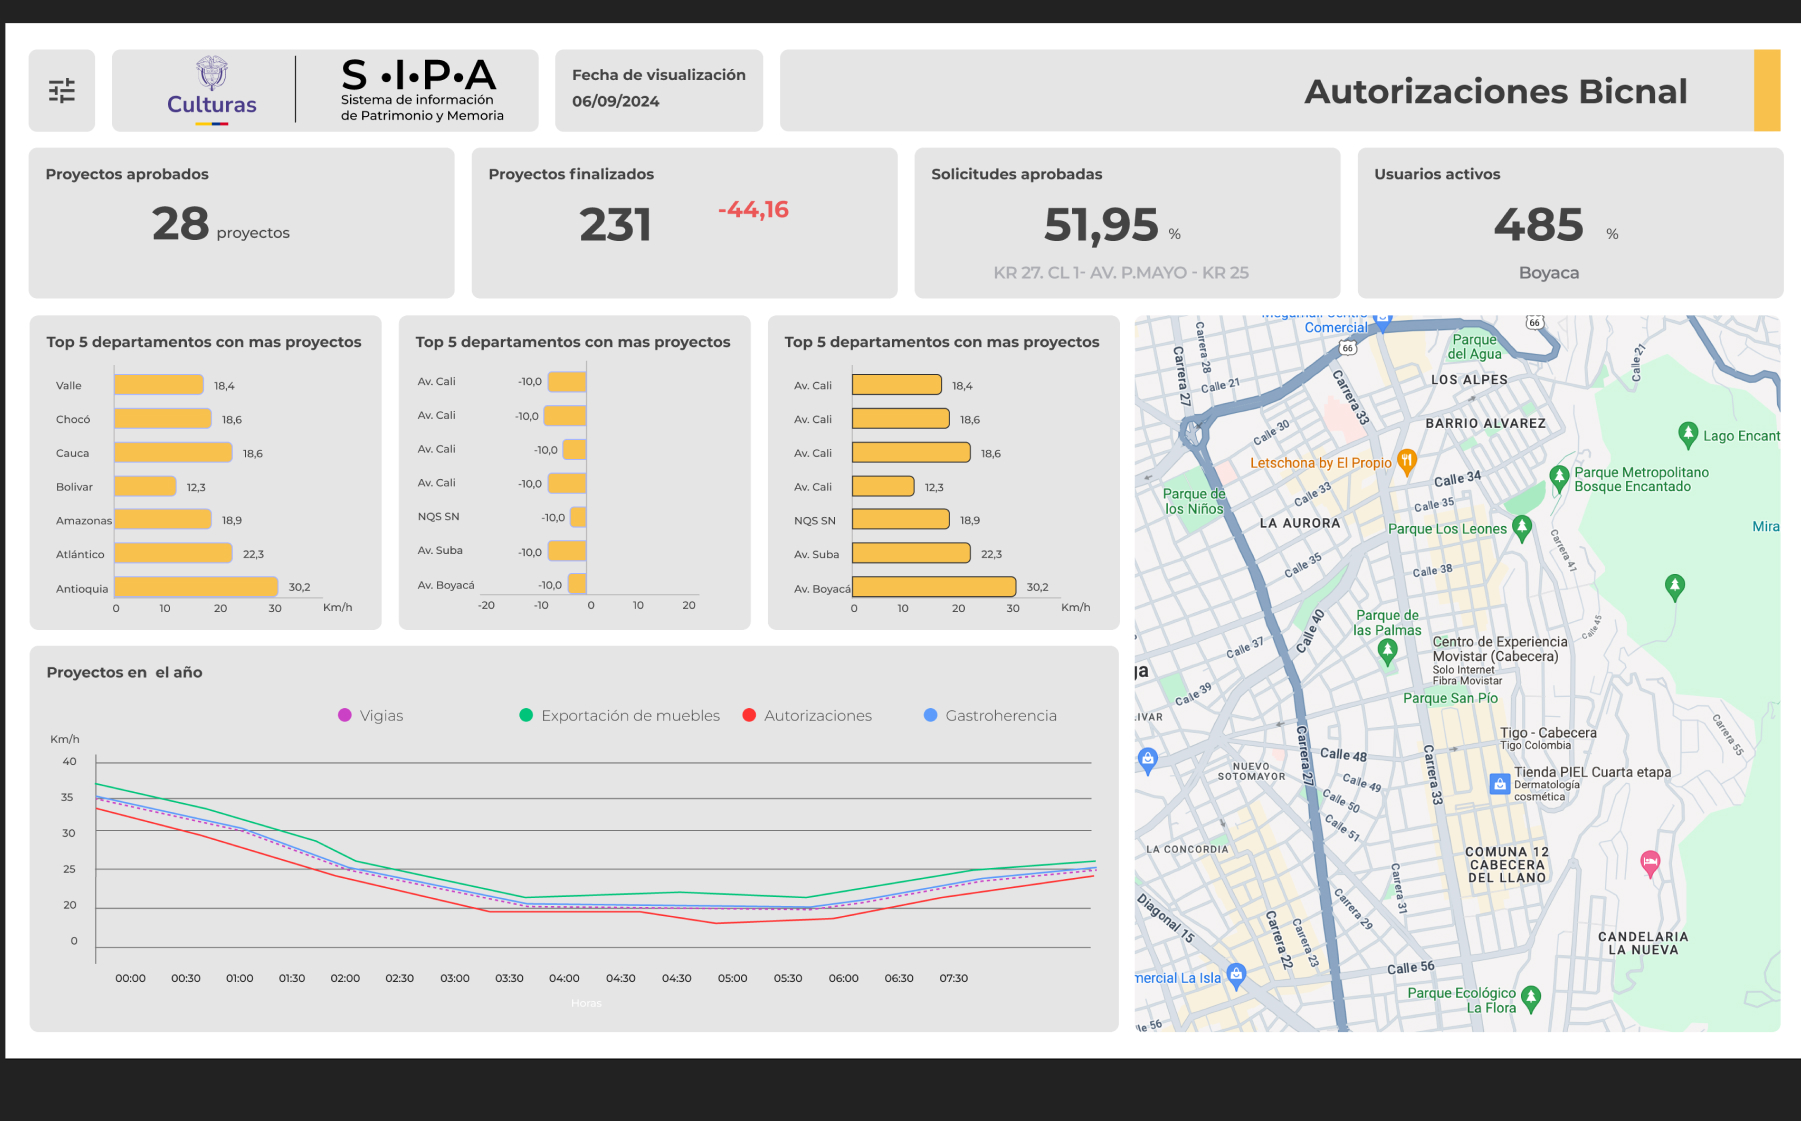The height and width of the screenshot is (1121, 1801).
Task: Click the SIPA system logo
Action: [421, 90]
